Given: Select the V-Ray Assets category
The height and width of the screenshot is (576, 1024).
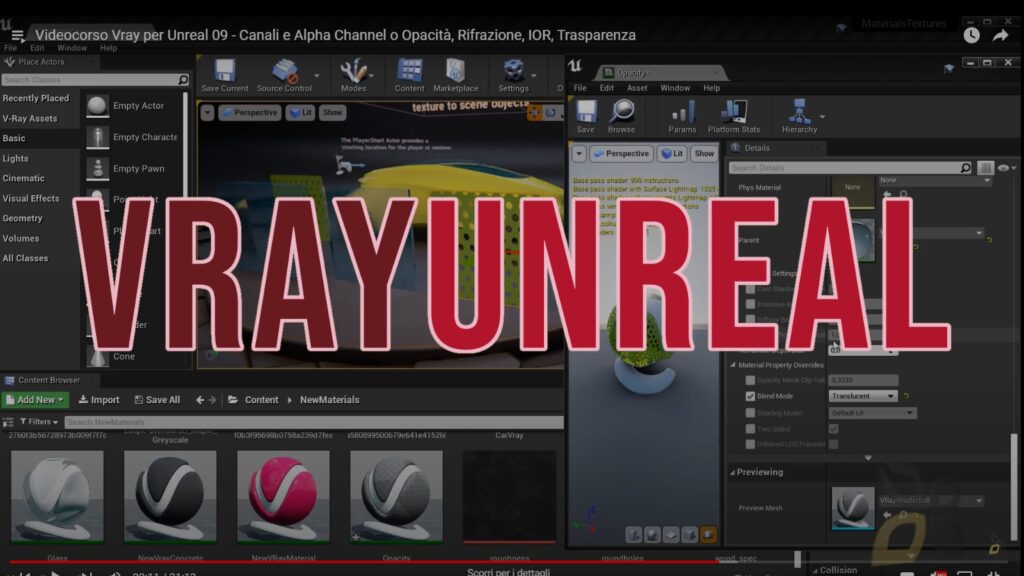Looking at the screenshot, I should pos(30,119).
